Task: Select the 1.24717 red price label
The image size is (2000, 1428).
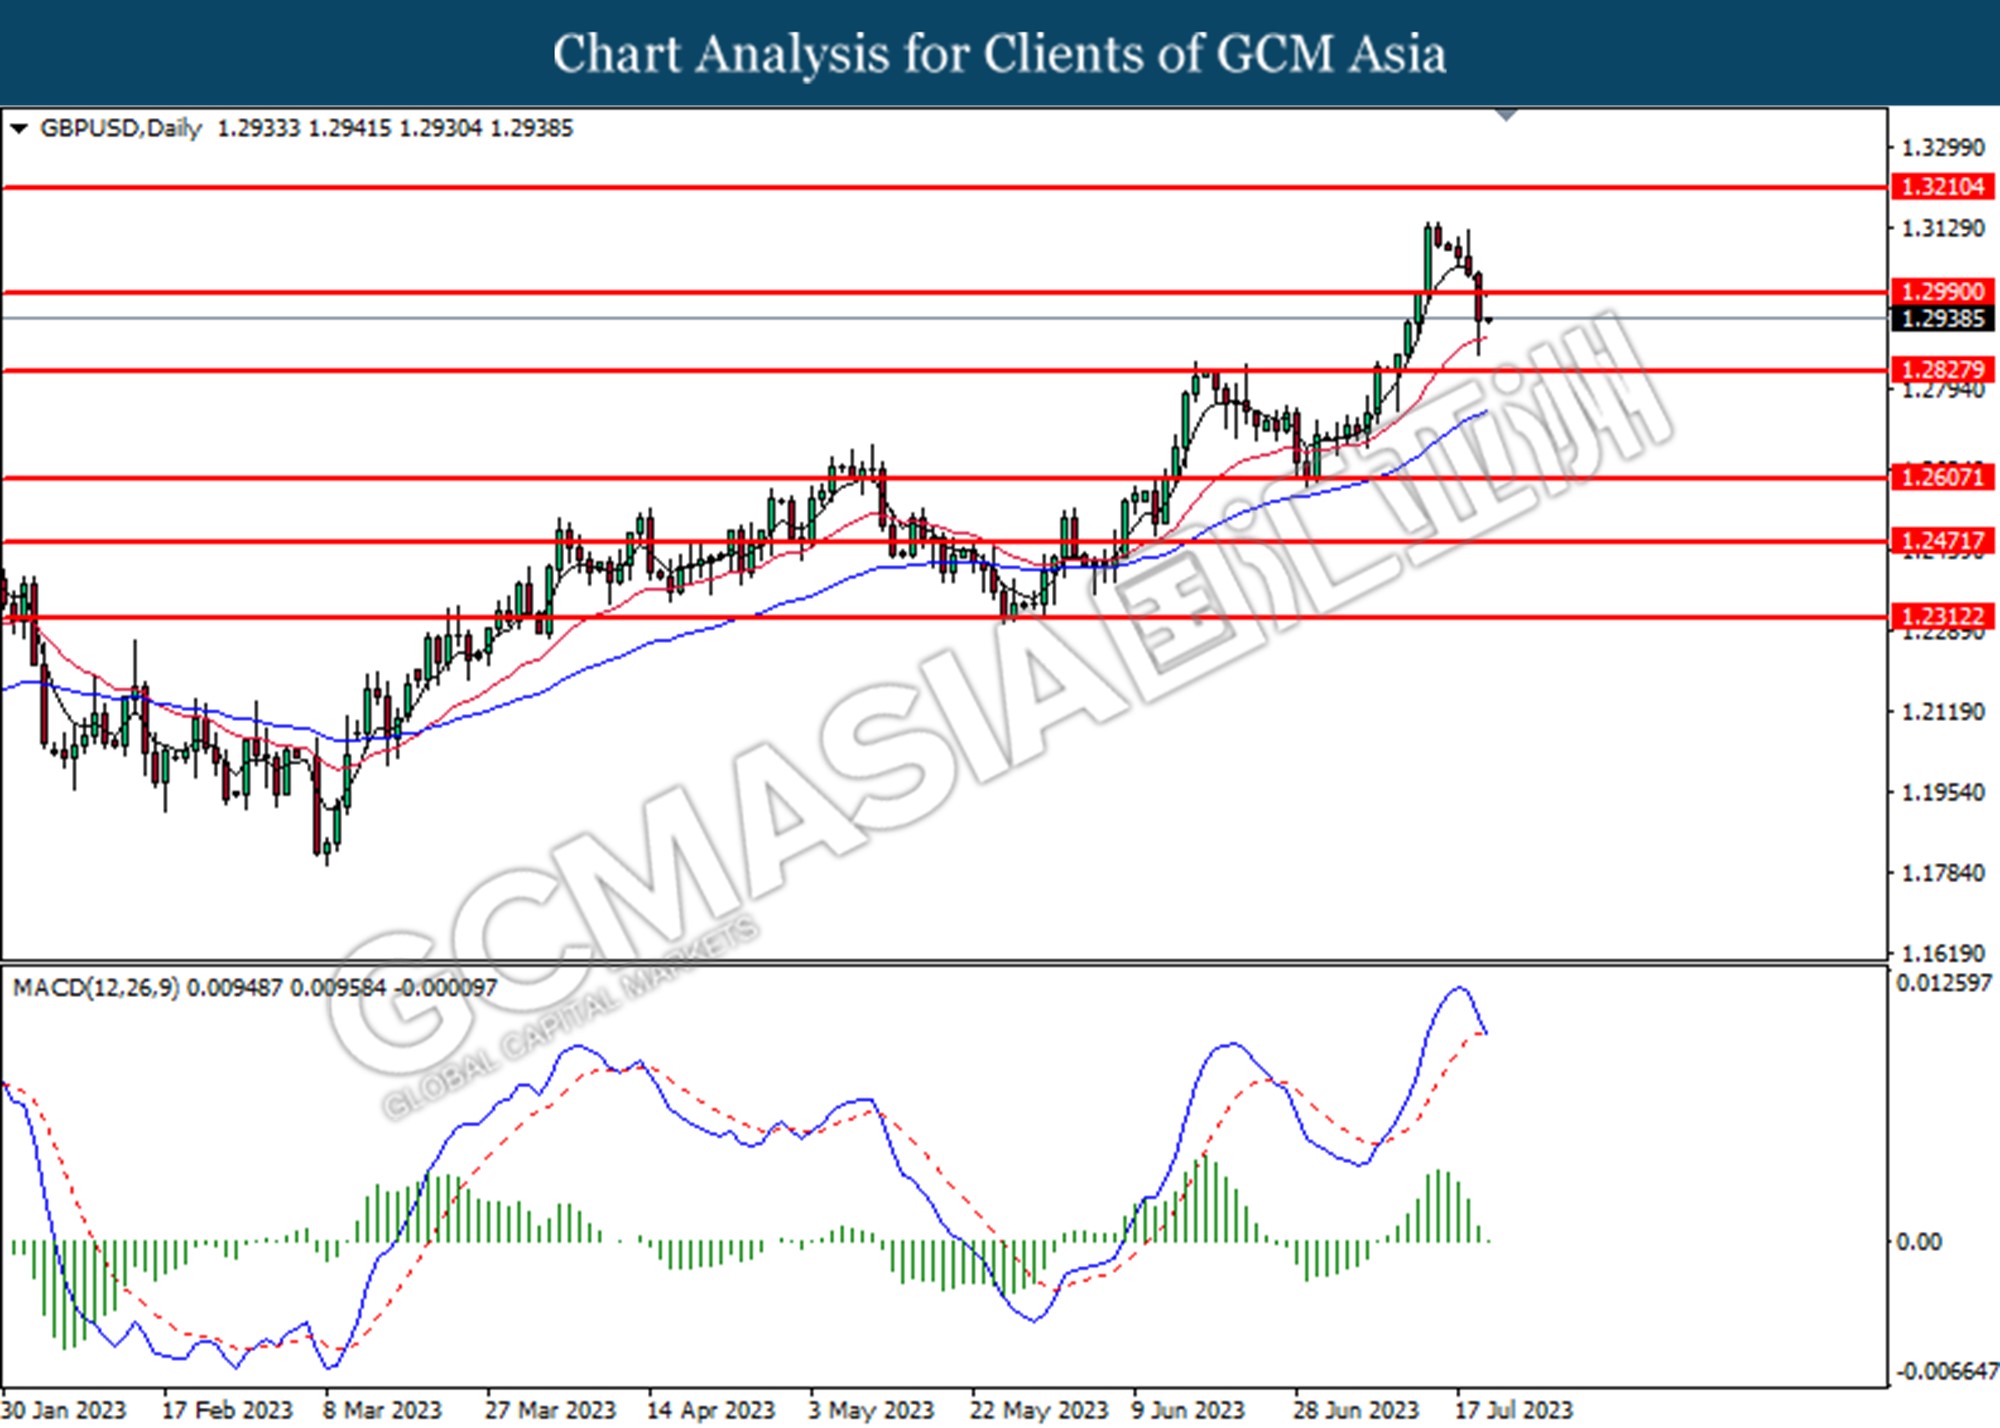Action: [1942, 542]
